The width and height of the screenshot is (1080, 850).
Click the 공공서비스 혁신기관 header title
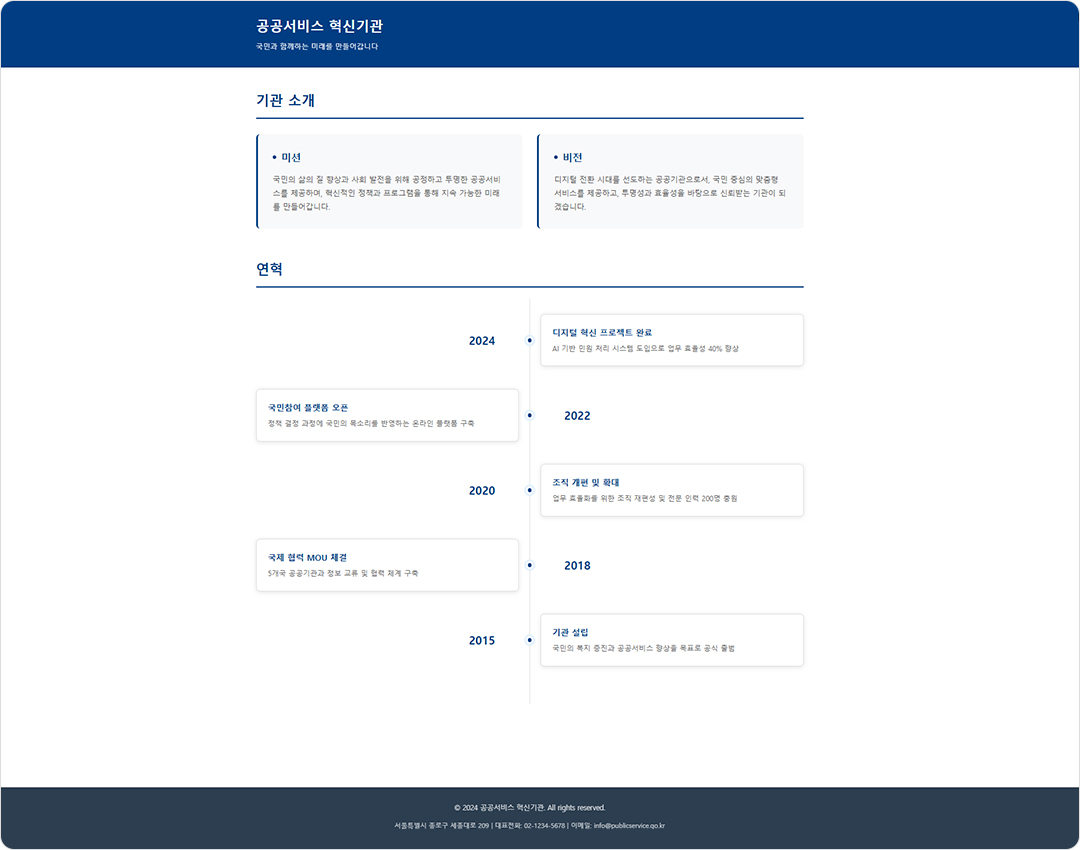coord(319,26)
